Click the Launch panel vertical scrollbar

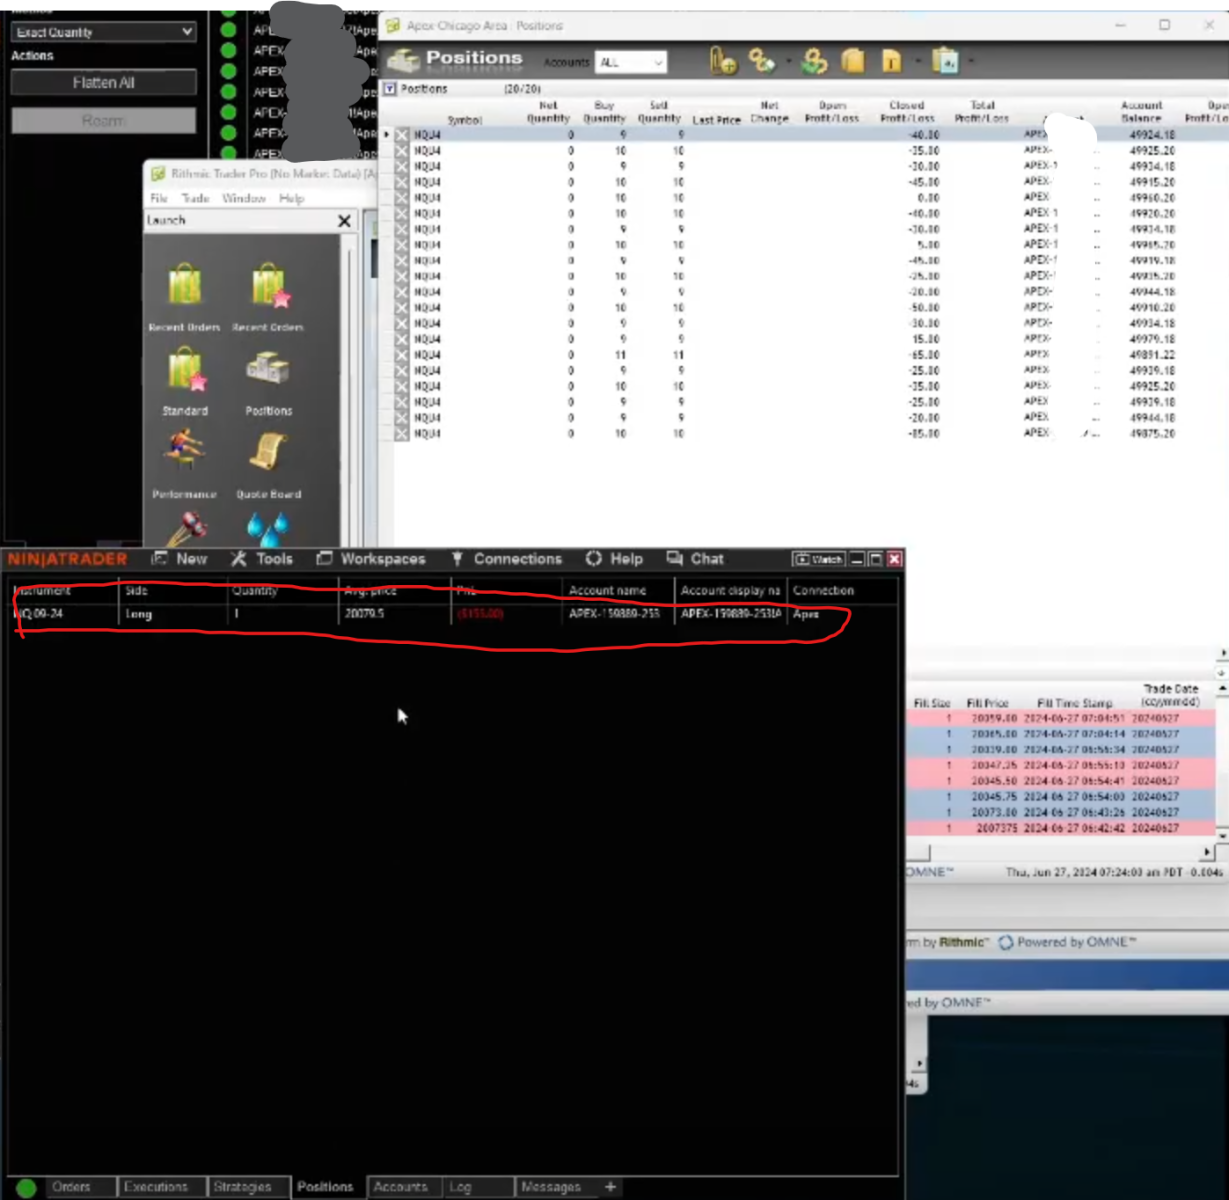tap(350, 390)
